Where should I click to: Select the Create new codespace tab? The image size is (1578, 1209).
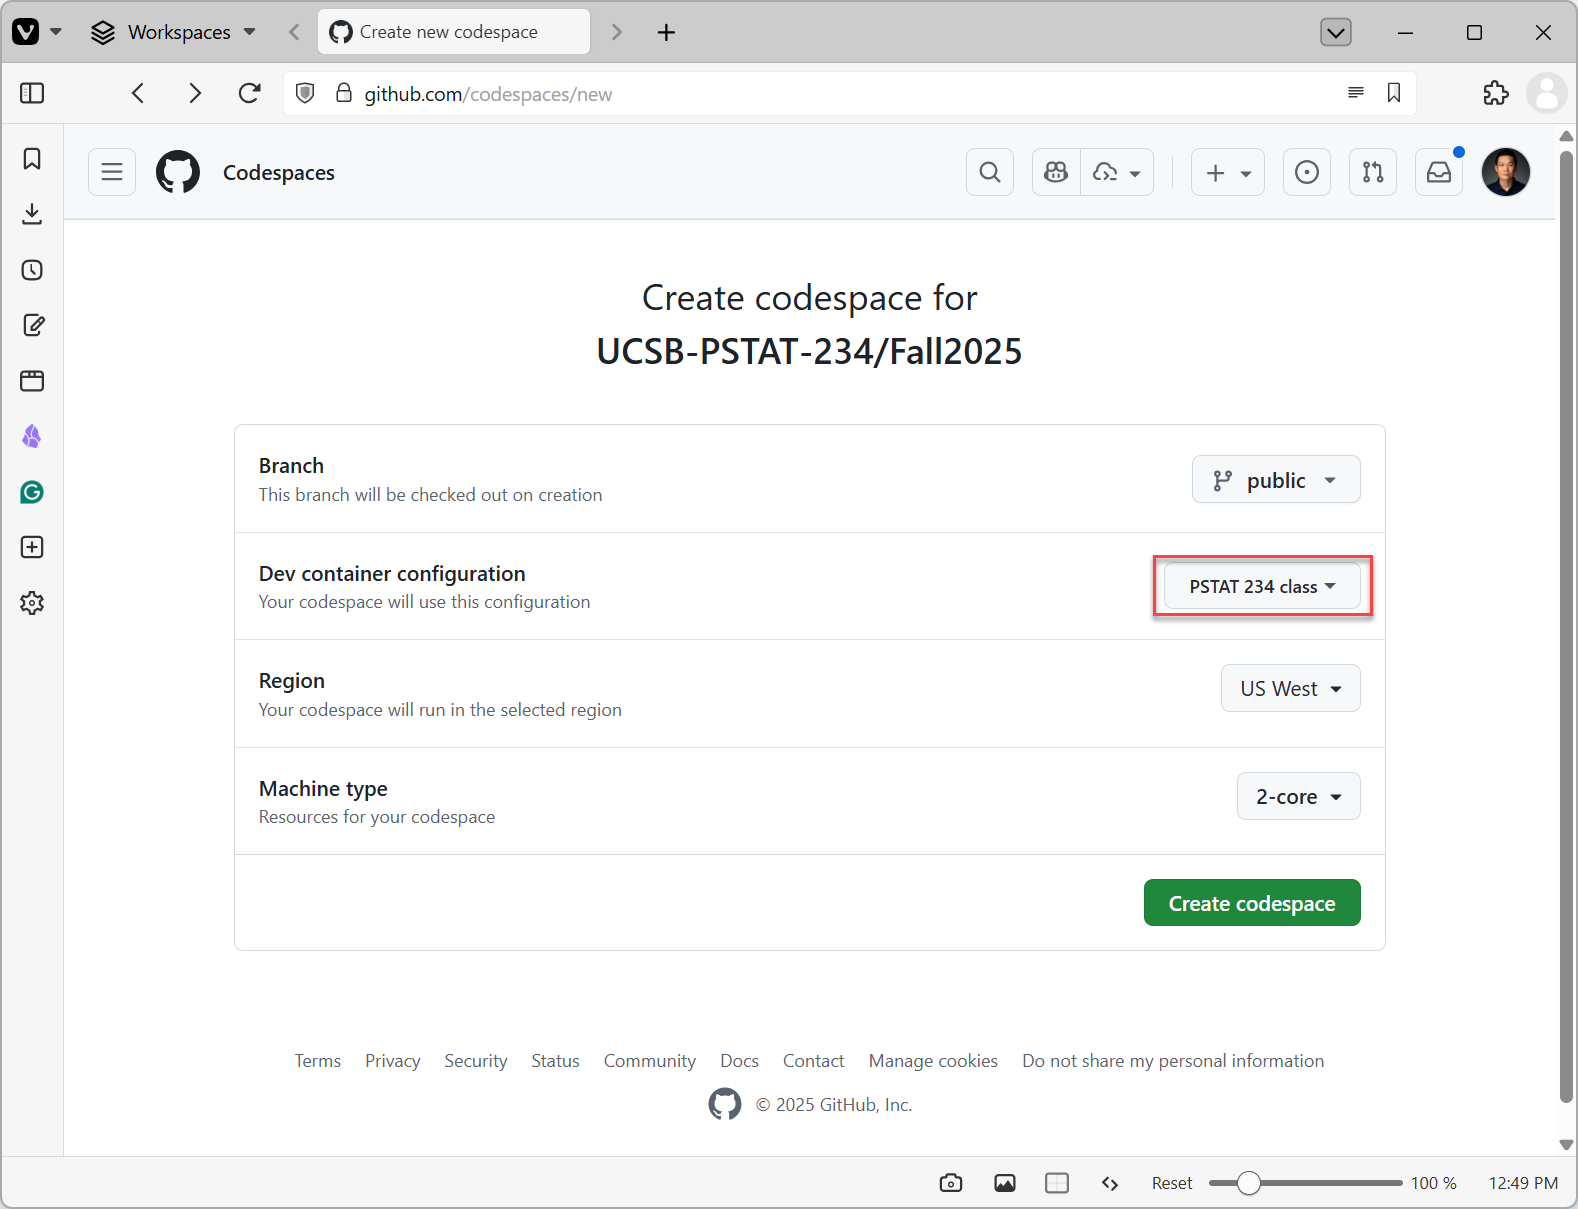[453, 32]
